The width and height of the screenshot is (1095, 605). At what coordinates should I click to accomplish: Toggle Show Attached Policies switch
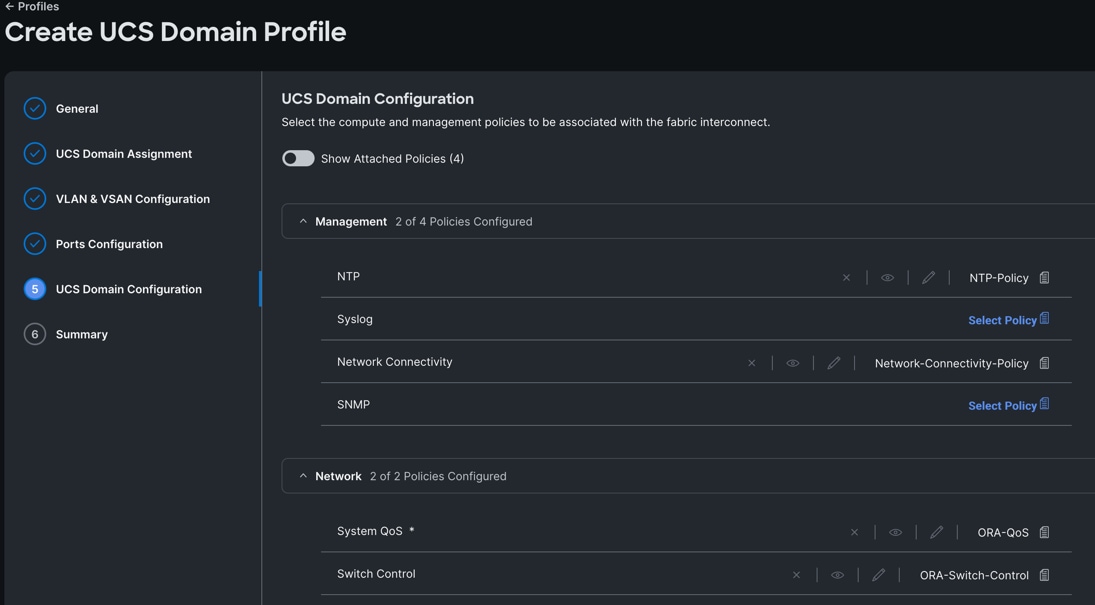(x=298, y=159)
